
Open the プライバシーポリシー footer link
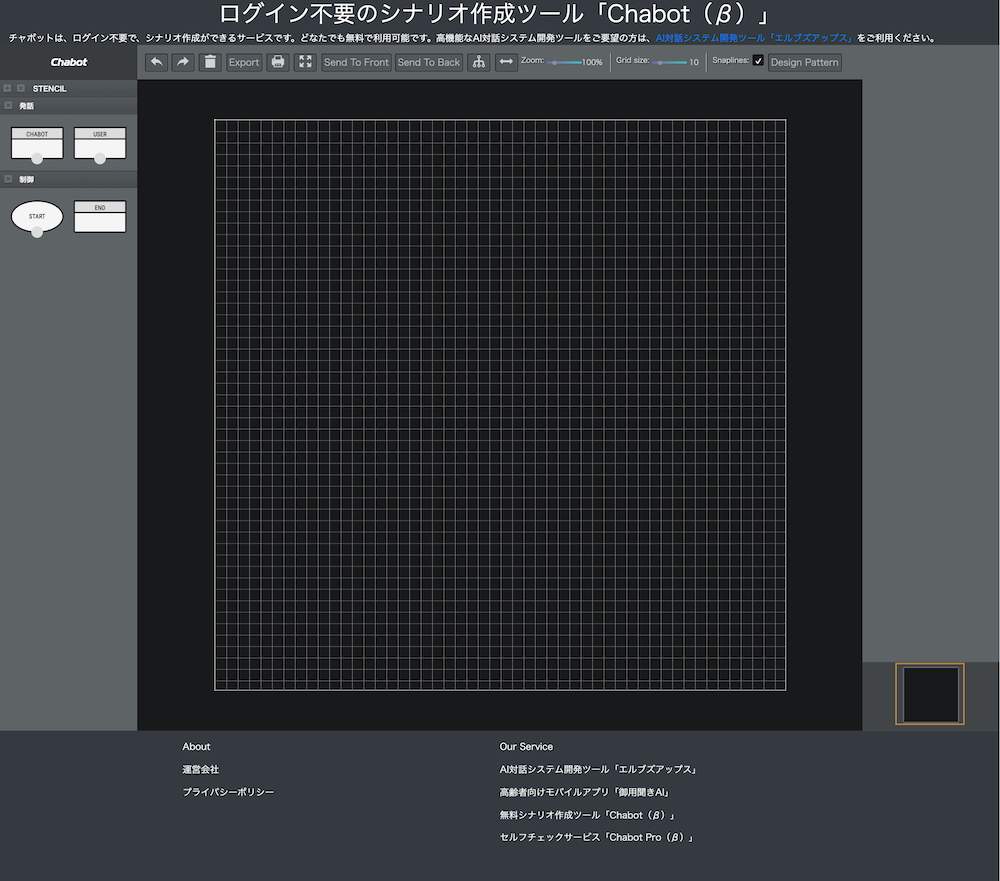point(228,792)
